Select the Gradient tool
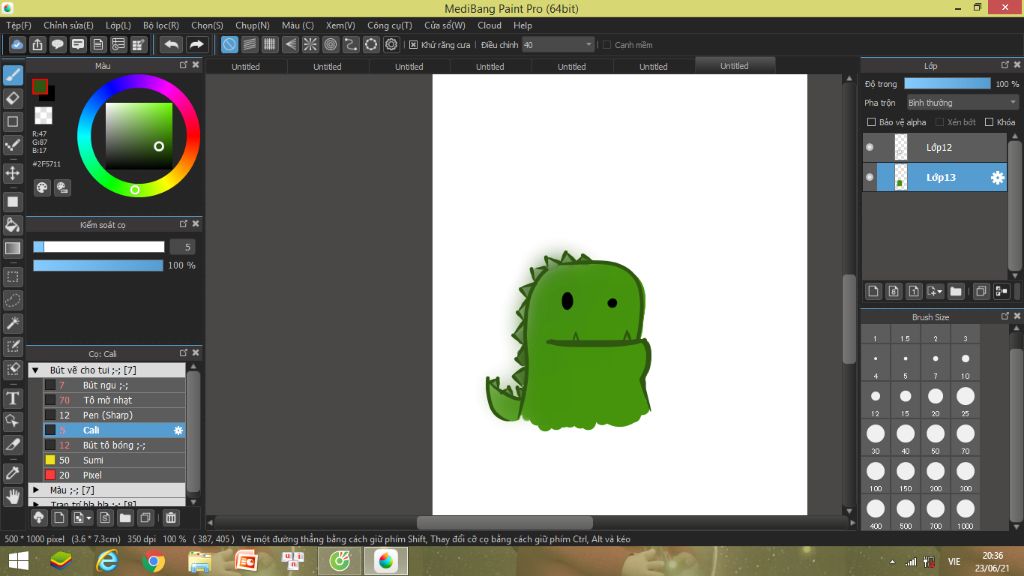The image size is (1024, 576). coord(12,248)
